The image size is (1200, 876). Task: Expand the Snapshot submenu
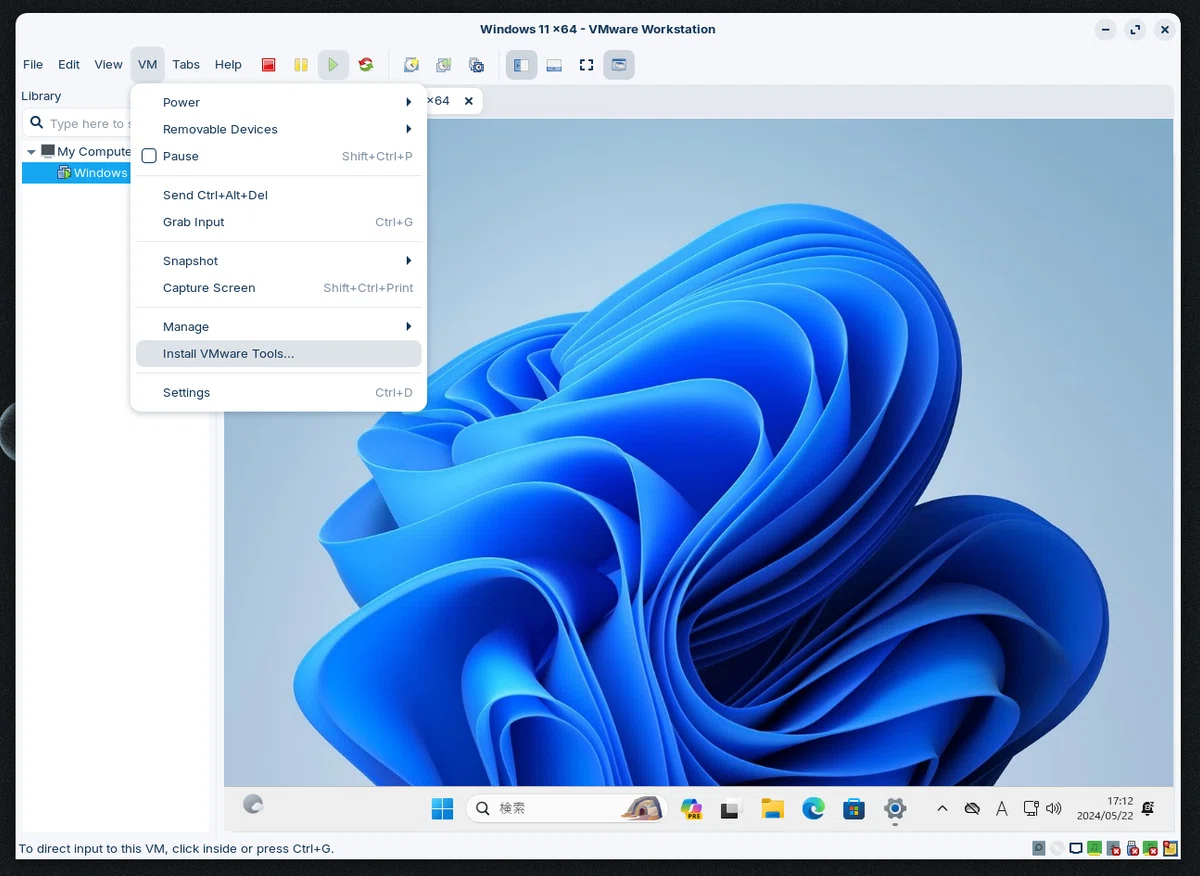(x=278, y=261)
